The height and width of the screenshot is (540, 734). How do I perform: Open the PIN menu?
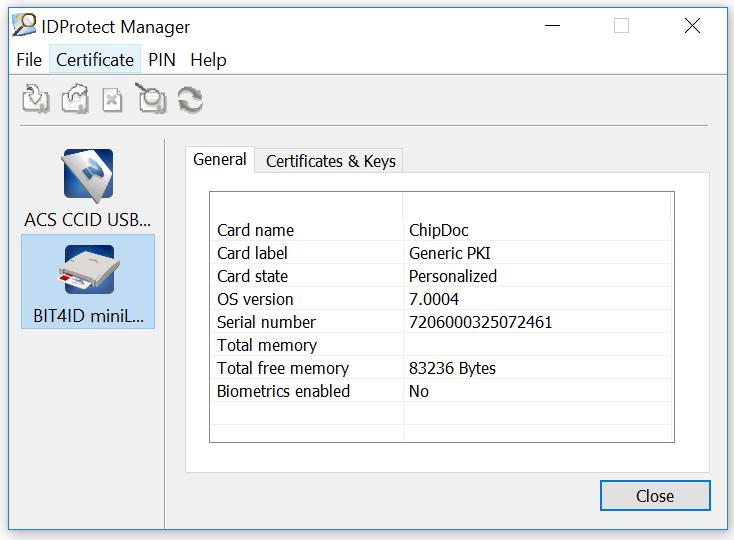(x=162, y=60)
